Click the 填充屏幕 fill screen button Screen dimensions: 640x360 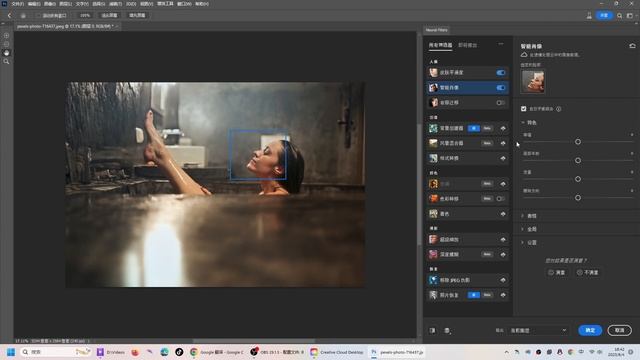[137, 16]
